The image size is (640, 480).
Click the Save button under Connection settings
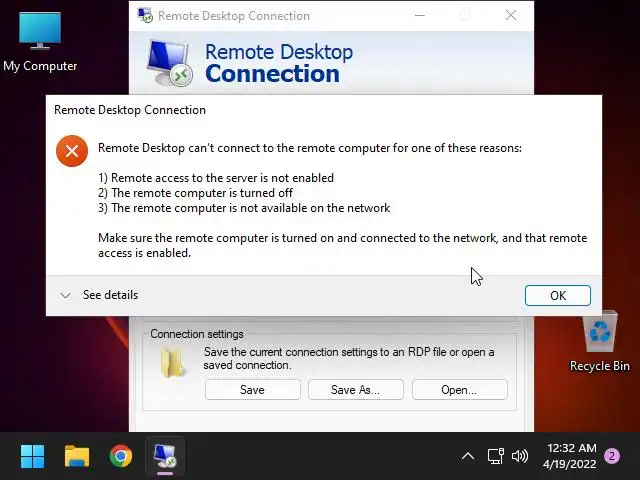click(x=252, y=390)
